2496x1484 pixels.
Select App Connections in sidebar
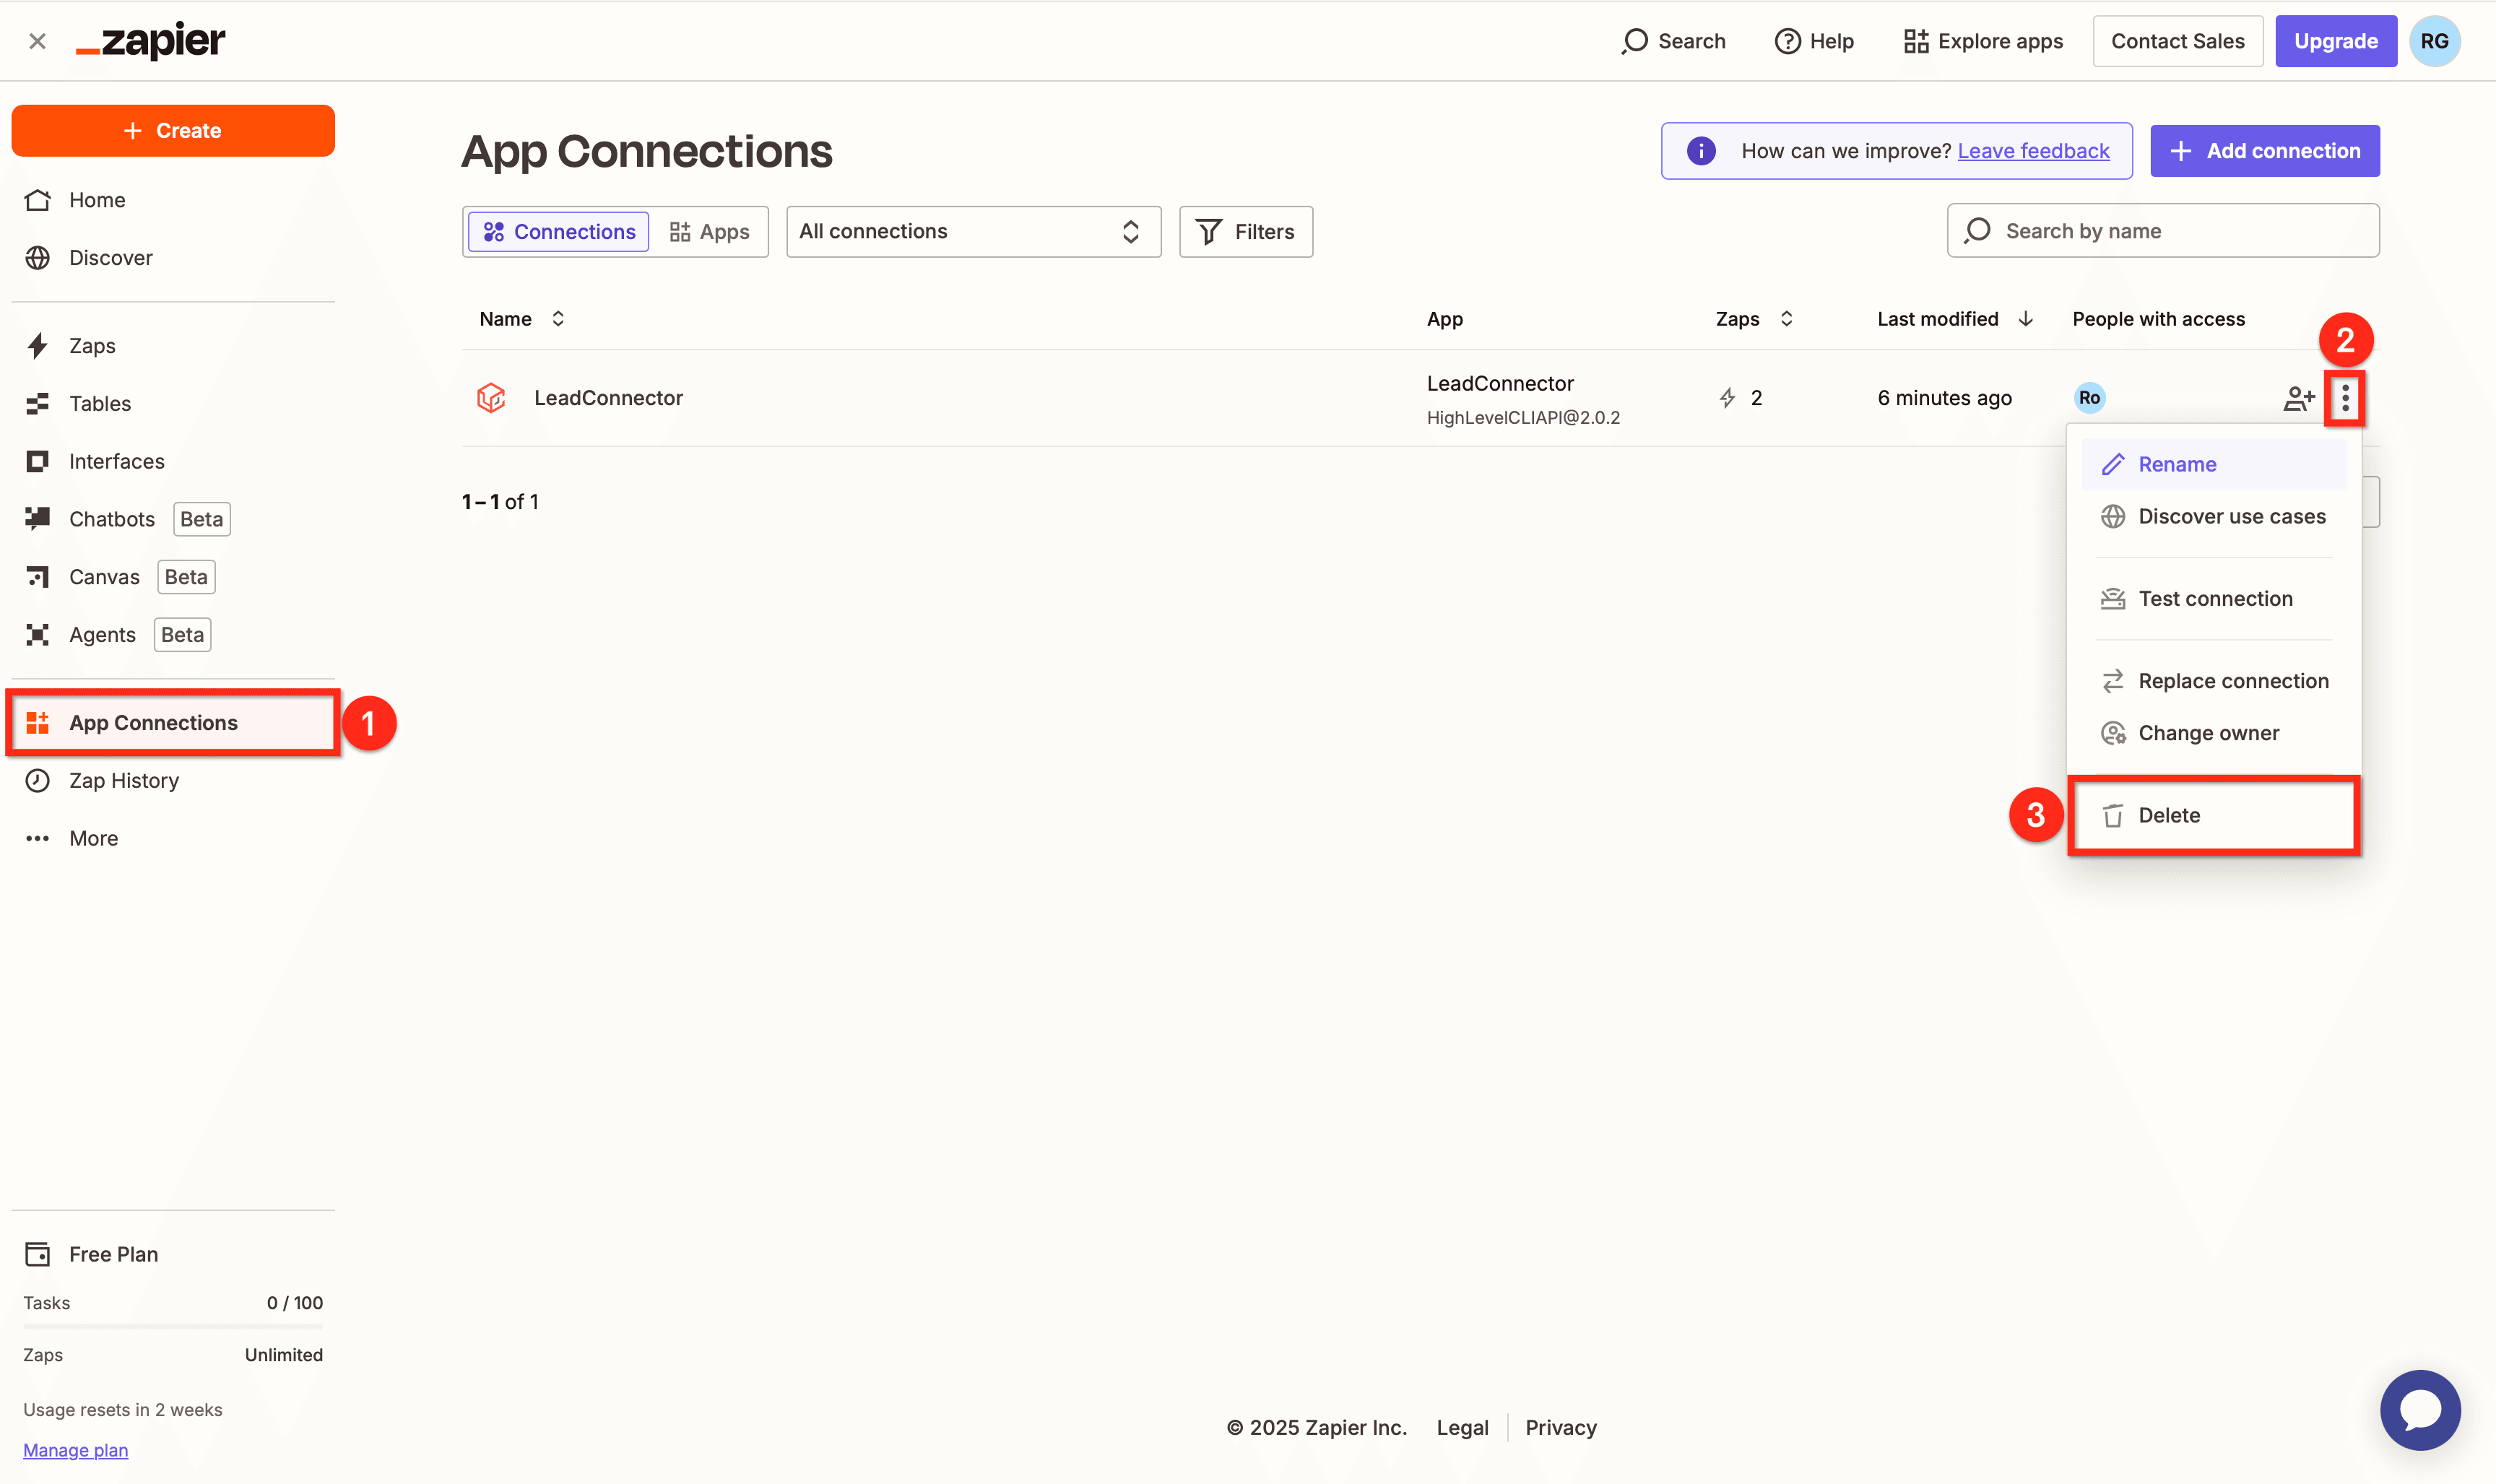[173, 723]
